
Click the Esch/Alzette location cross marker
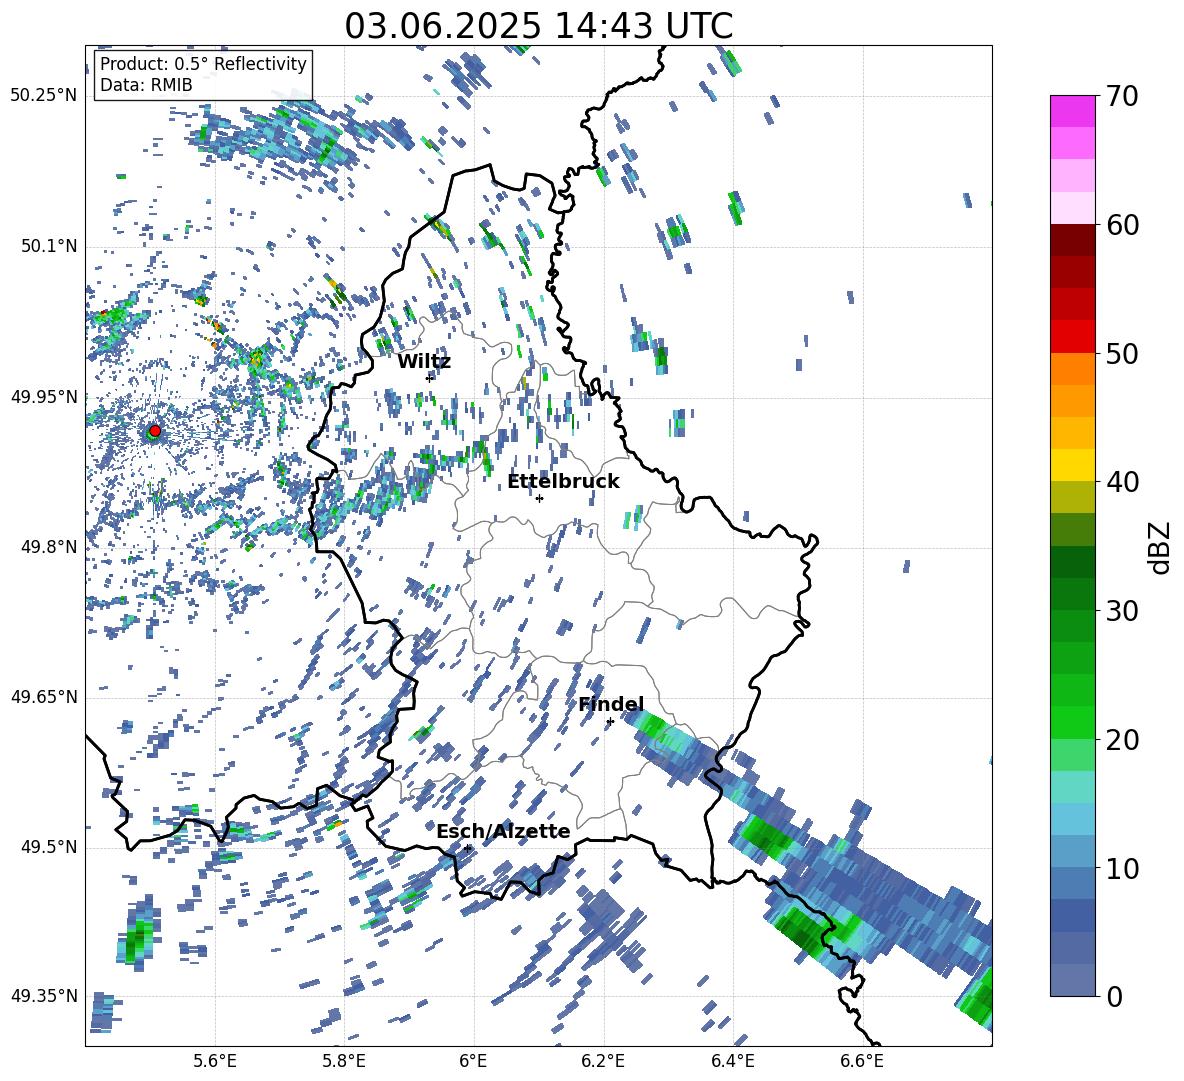tap(468, 848)
